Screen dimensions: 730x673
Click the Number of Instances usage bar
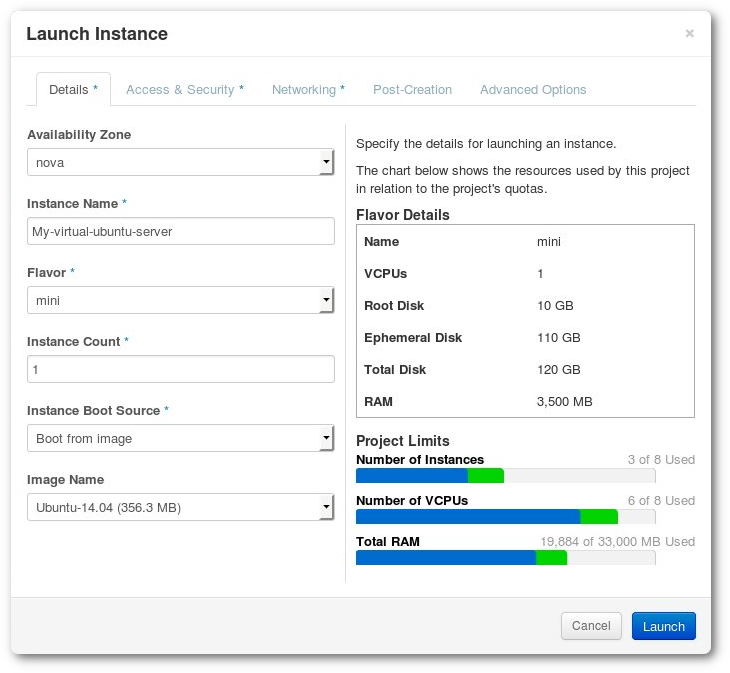point(506,476)
